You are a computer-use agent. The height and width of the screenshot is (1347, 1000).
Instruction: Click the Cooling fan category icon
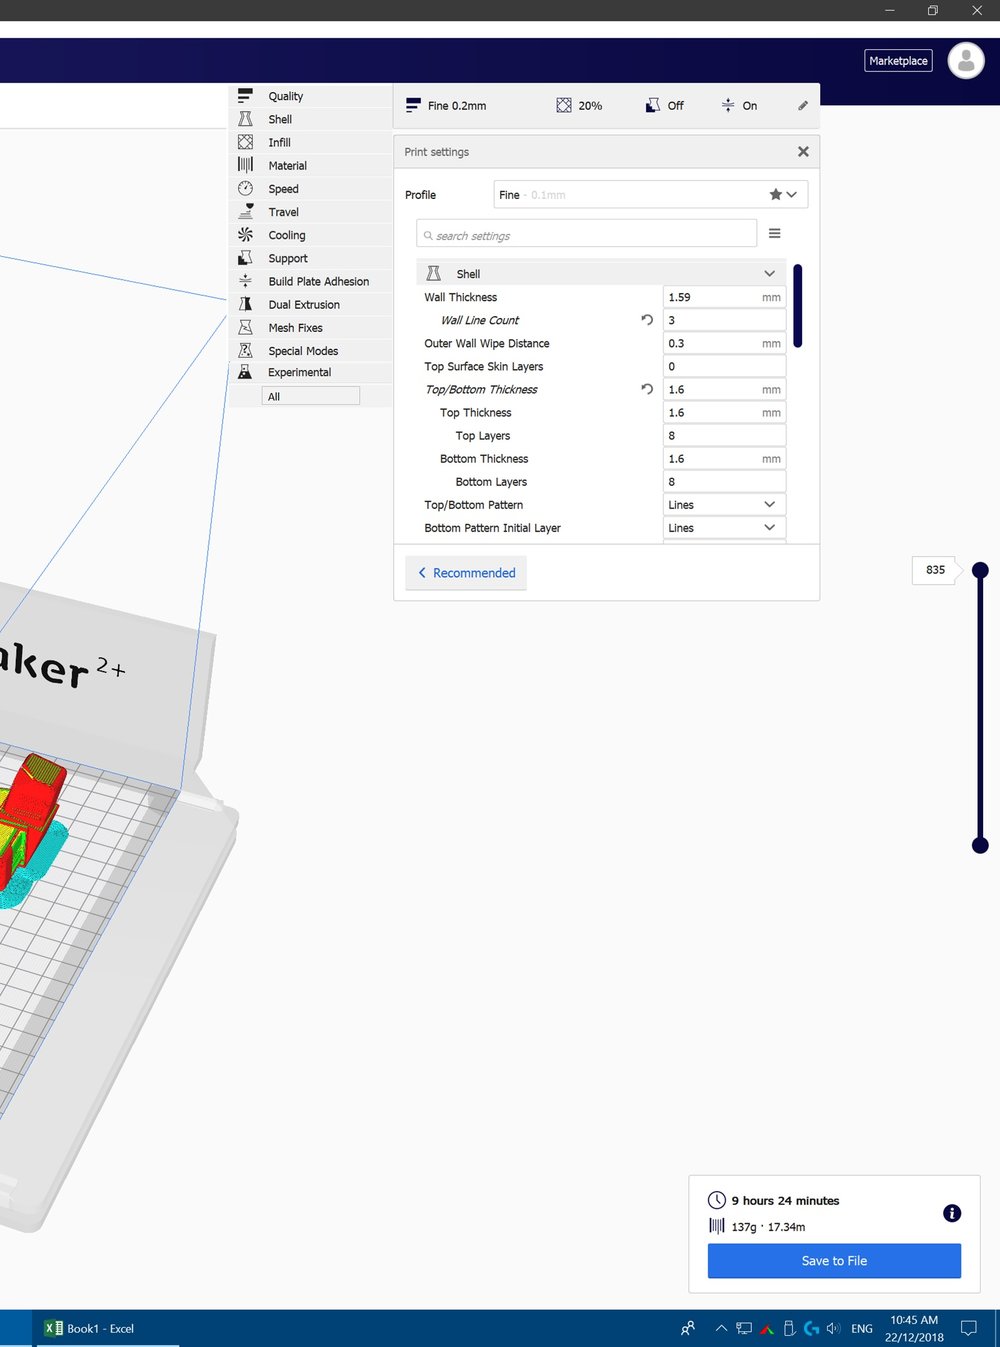coord(245,234)
